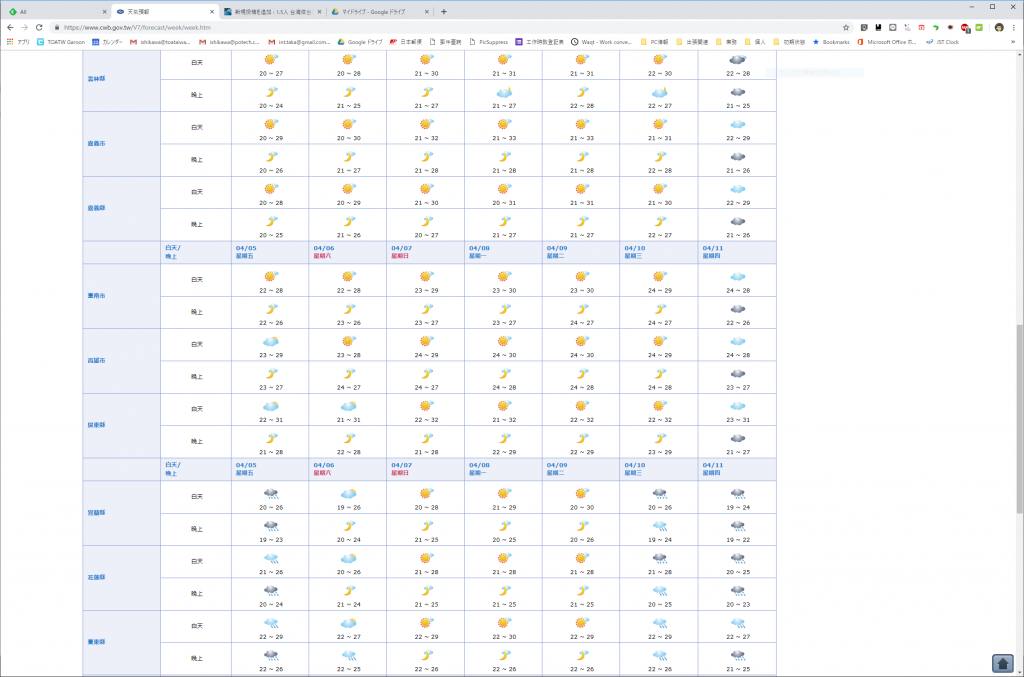The height and width of the screenshot is (677, 1024).
Task: Open the 屏東縣 region link
Action: (97, 425)
